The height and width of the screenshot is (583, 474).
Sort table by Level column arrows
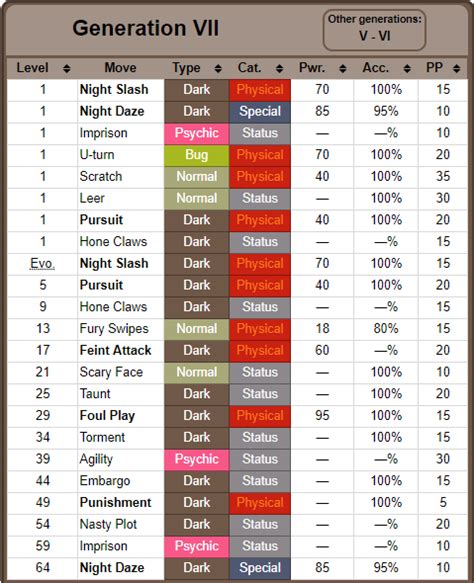pos(67,68)
